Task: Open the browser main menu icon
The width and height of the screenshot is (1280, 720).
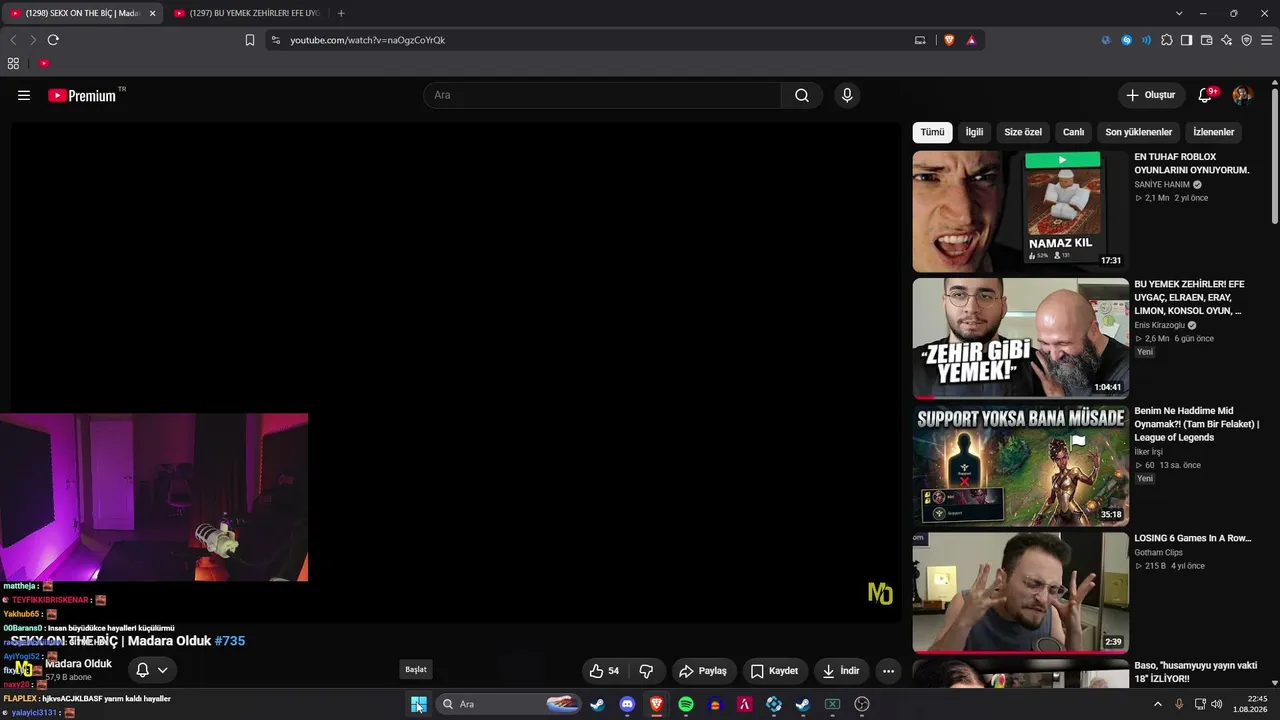Action: pos(1267,40)
